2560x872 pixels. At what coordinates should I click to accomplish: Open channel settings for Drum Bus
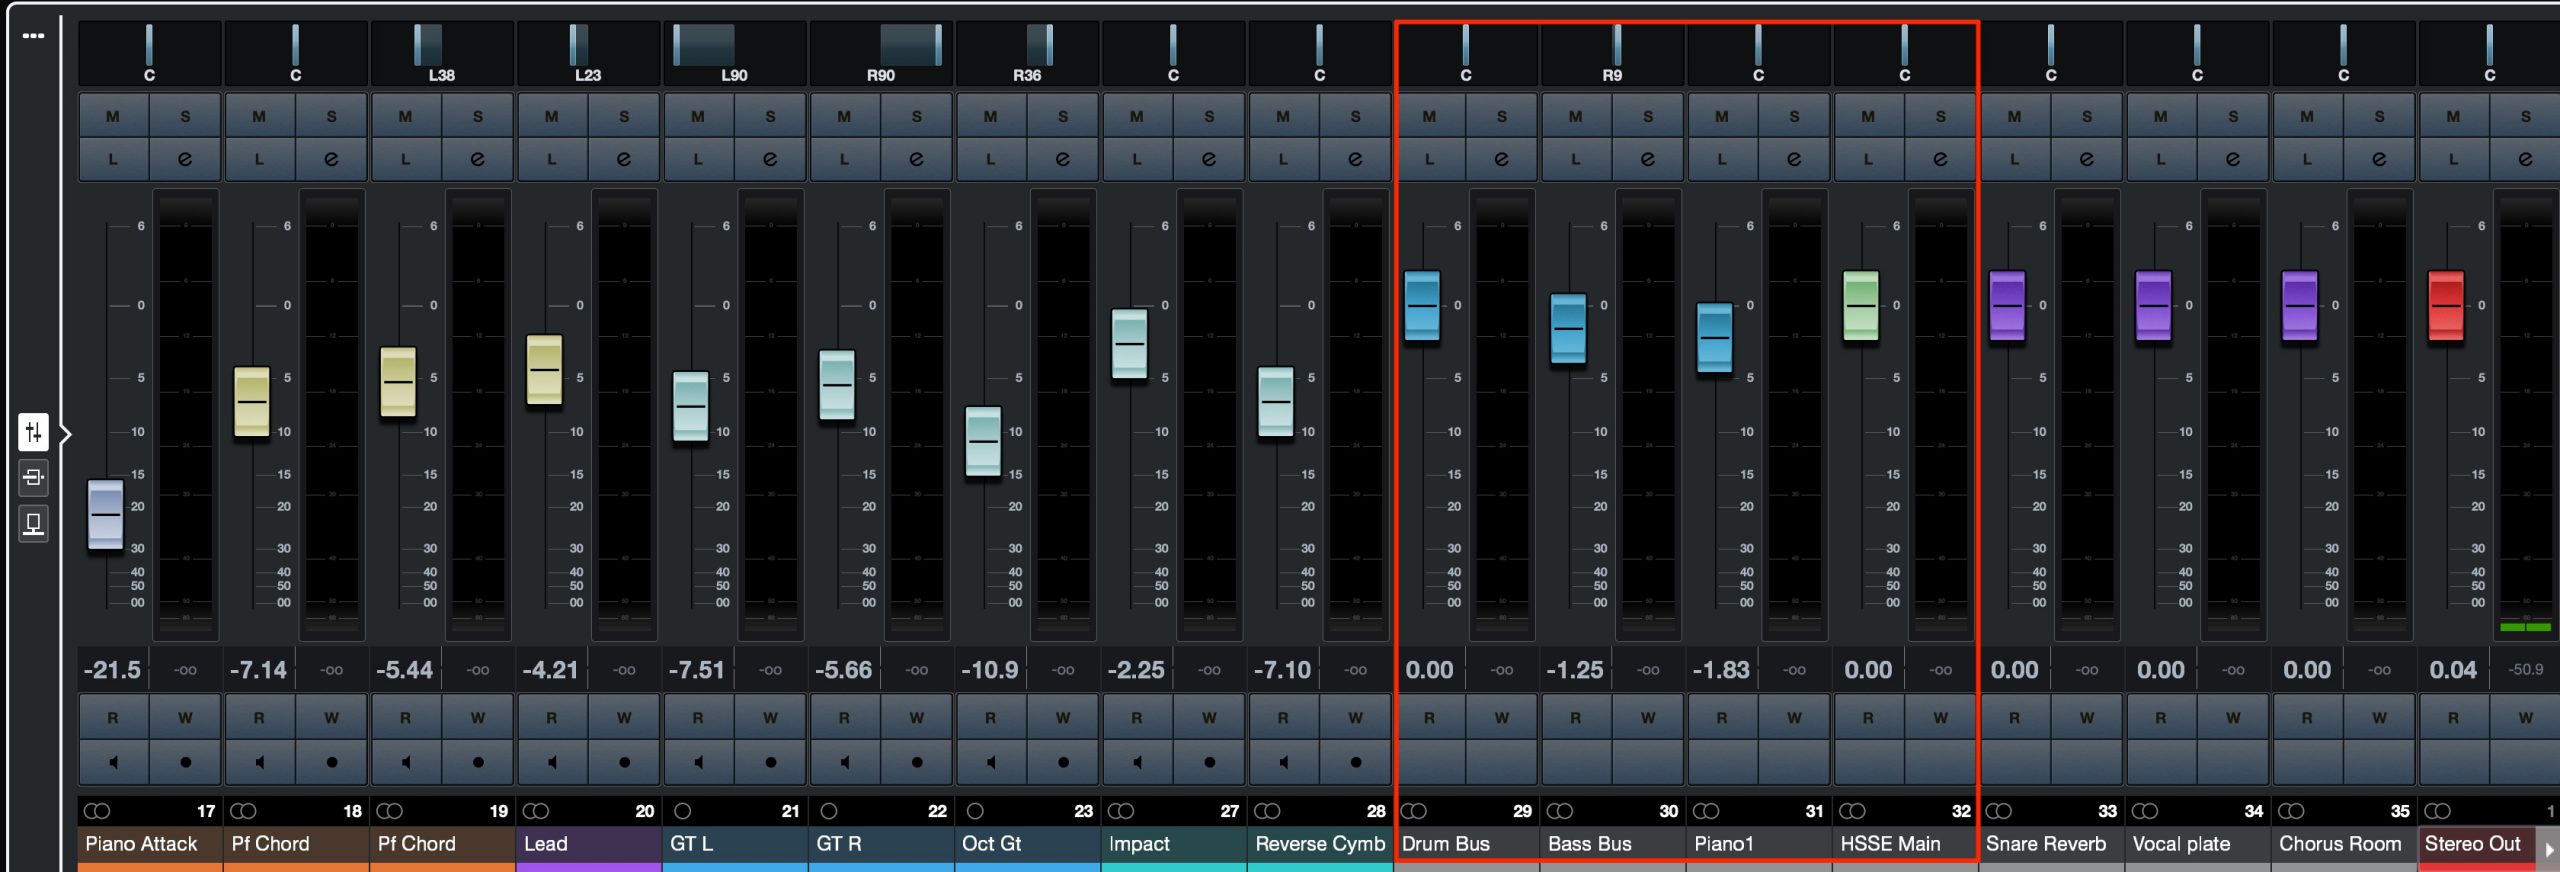pyautogui.click(x=1501, y=159)
